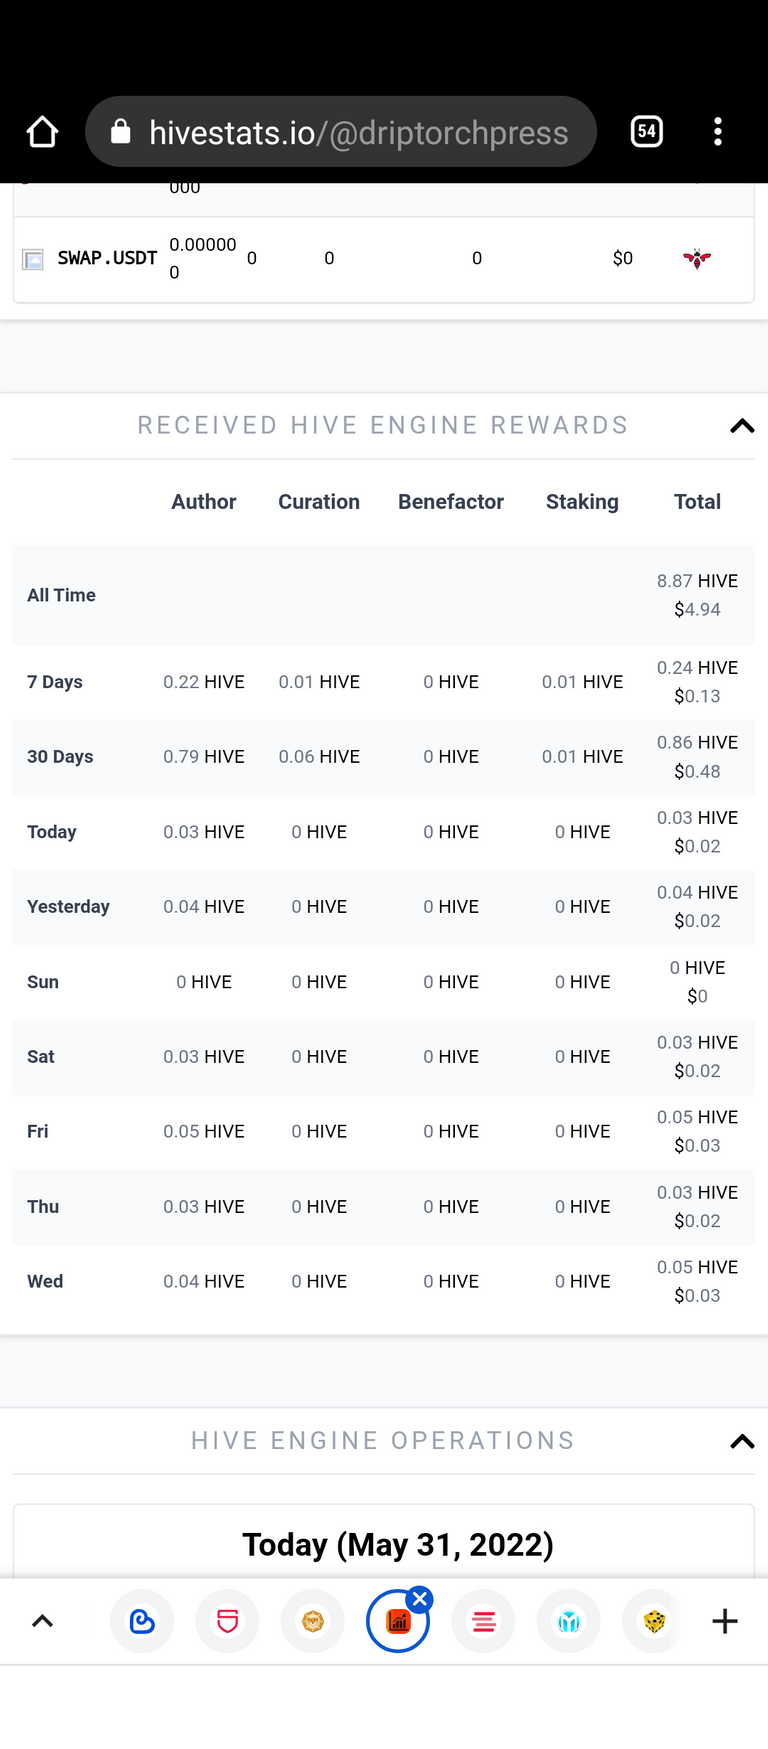
Task: Tap the red bee icon in SWAP.USDT row
Action: [x=697, y=259]
